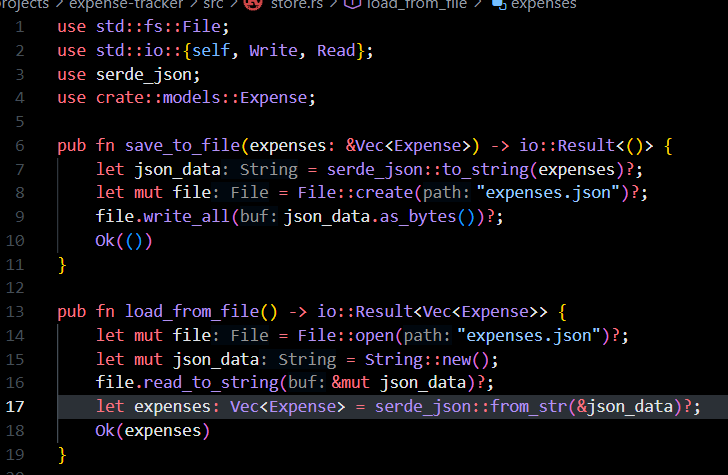The image size is (728, 475).
Task: Click the write_all method call
Action: coord(186,217)
